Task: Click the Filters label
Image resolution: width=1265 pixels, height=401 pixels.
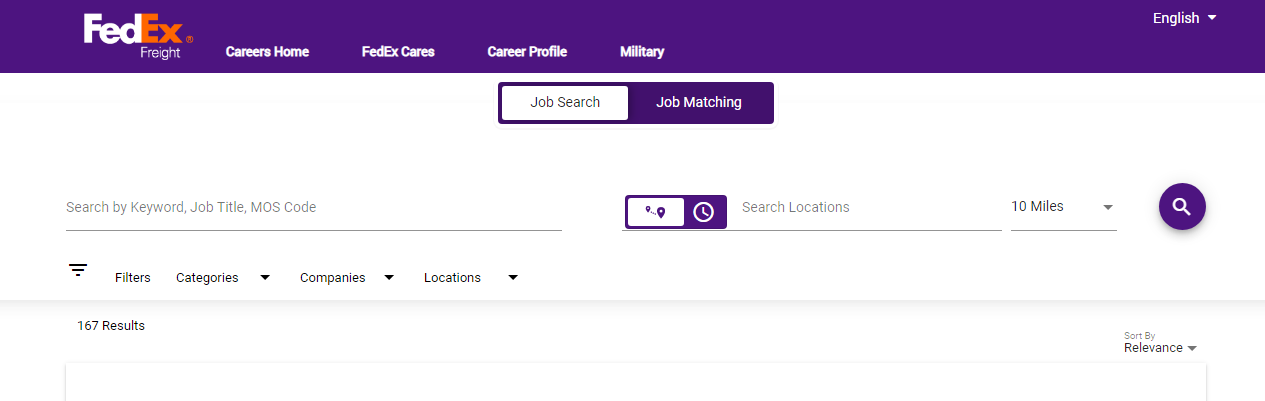Action: 133,278
